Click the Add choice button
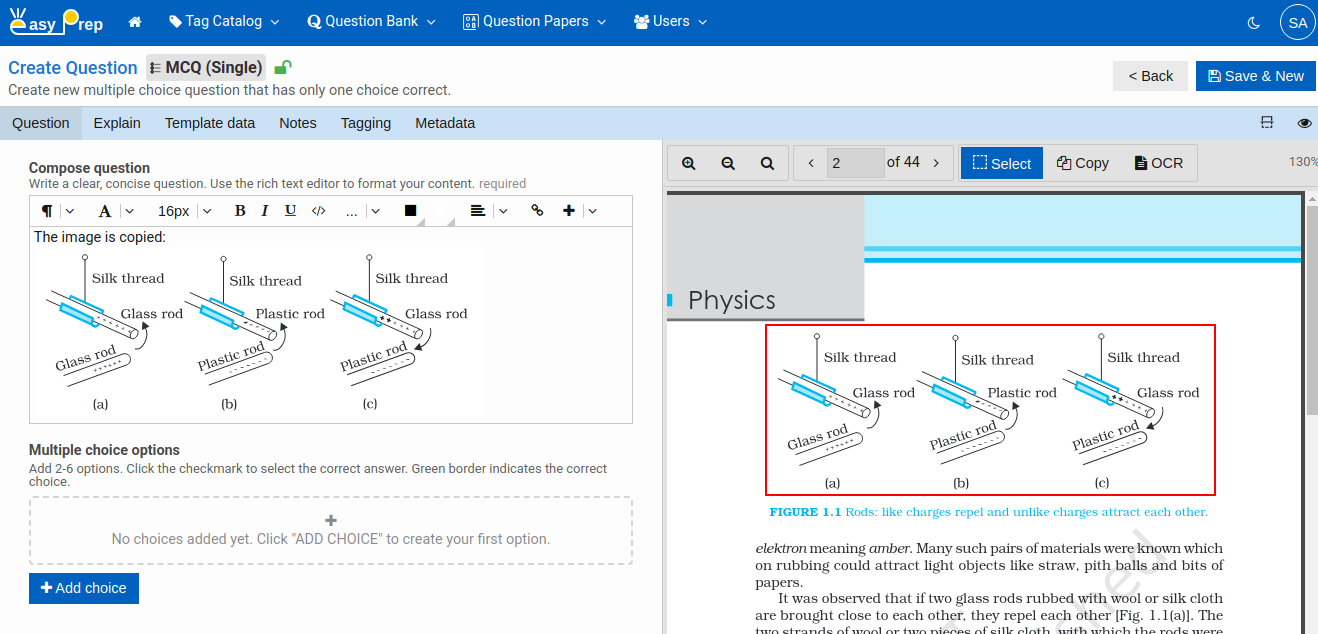This screenshot has height=634, width=1318. click(84, 588)
